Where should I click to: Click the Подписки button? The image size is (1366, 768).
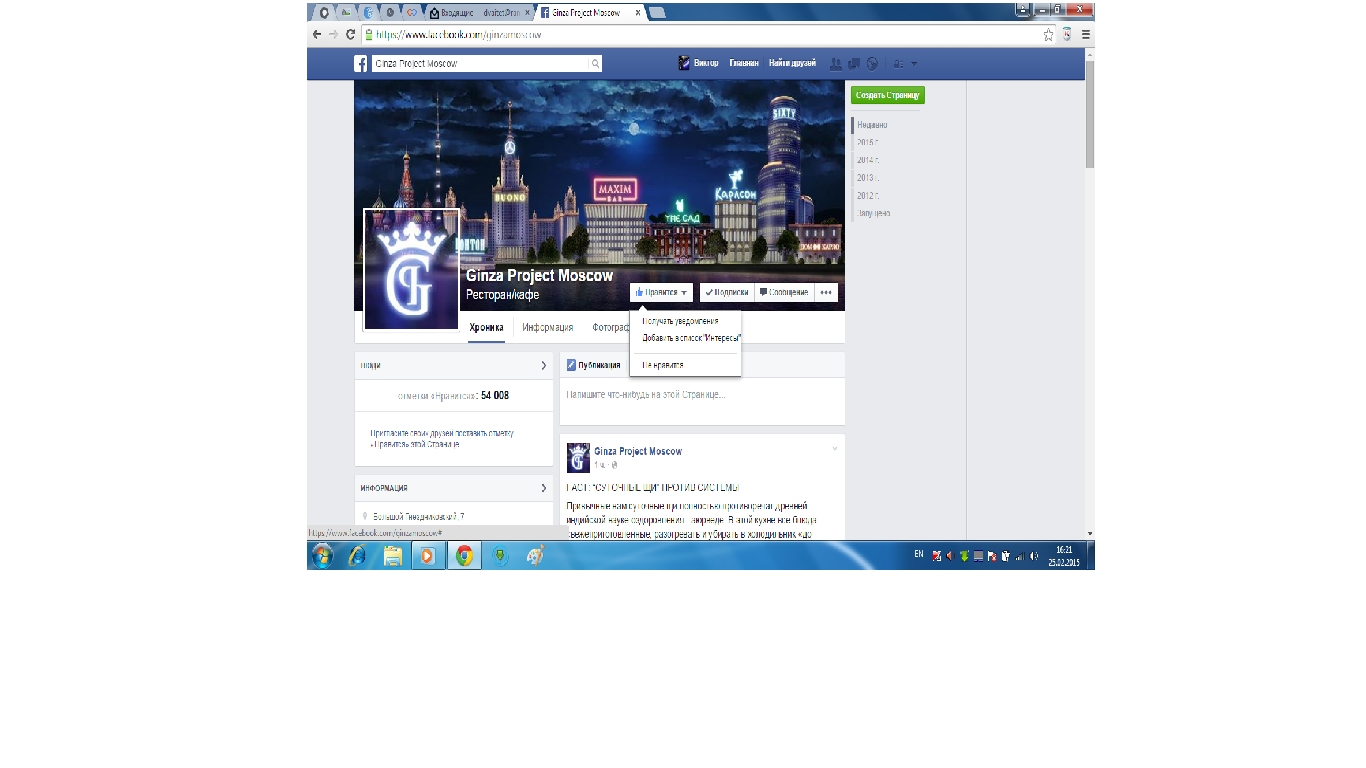pos(727,293)
